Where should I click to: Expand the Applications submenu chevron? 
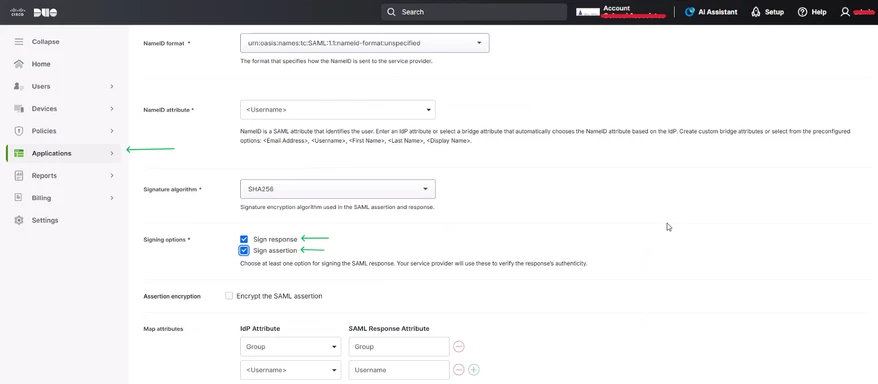112,153
